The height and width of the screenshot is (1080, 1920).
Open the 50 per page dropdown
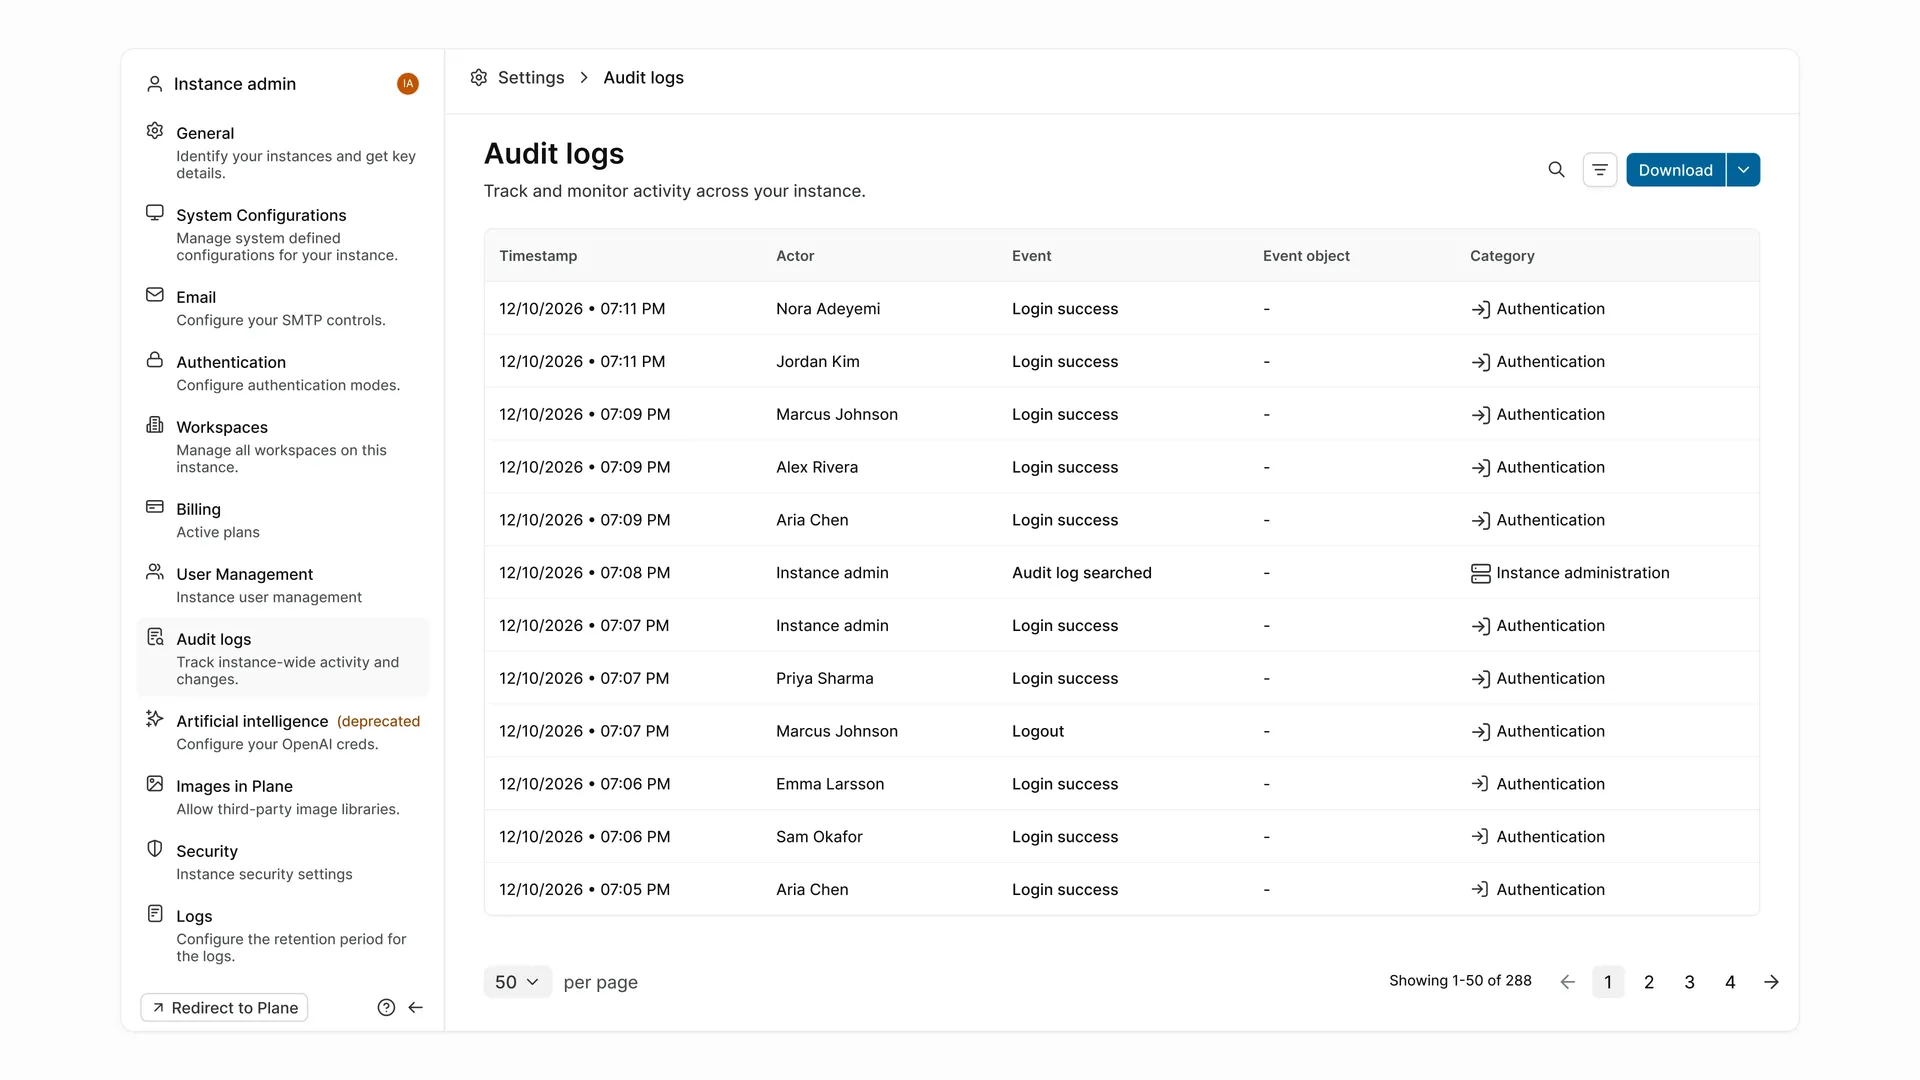pos(517,982)
